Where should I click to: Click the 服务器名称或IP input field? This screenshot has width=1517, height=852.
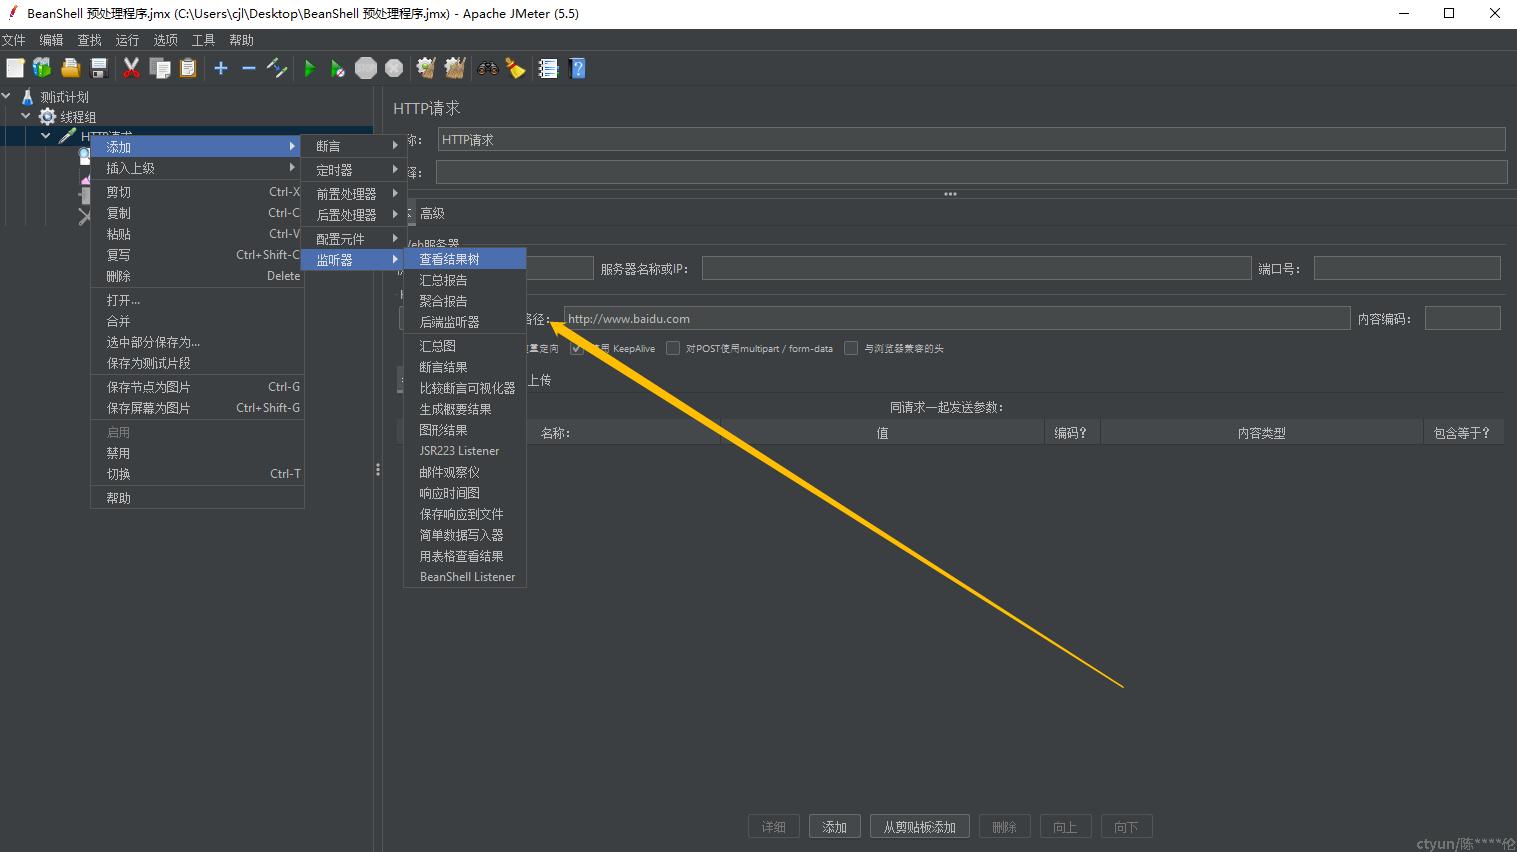click(x=976, y=268)
